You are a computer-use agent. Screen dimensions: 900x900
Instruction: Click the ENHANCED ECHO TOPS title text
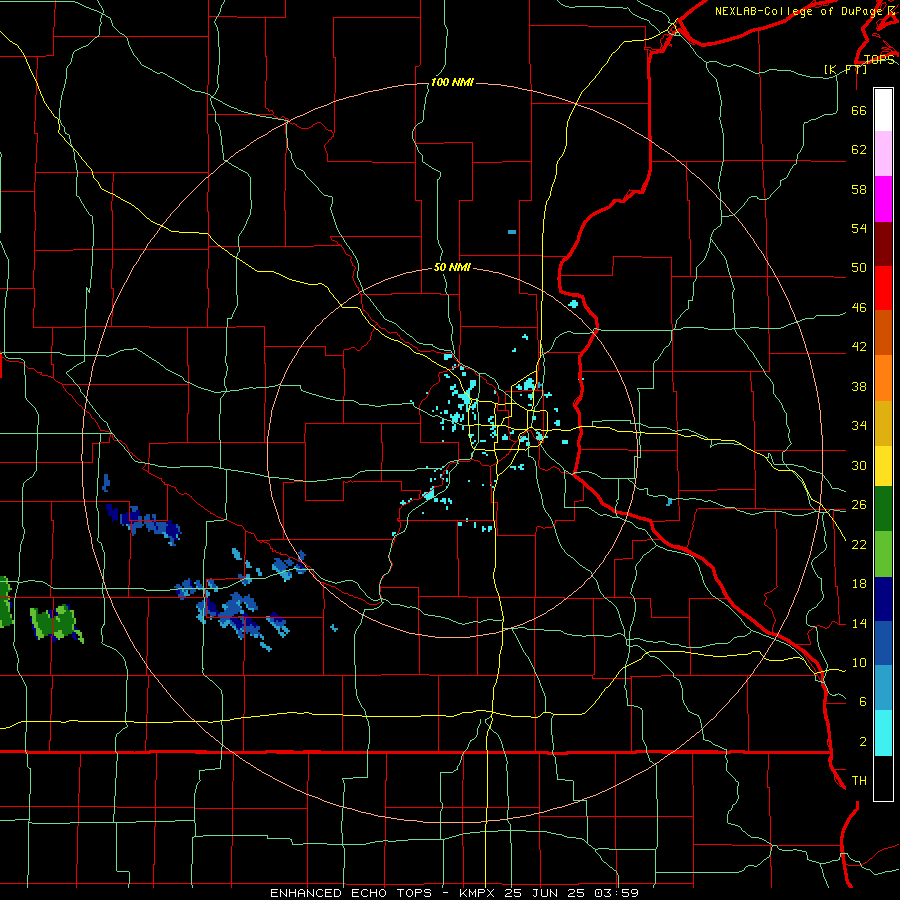pyautogui.click(x=351, y=893)
